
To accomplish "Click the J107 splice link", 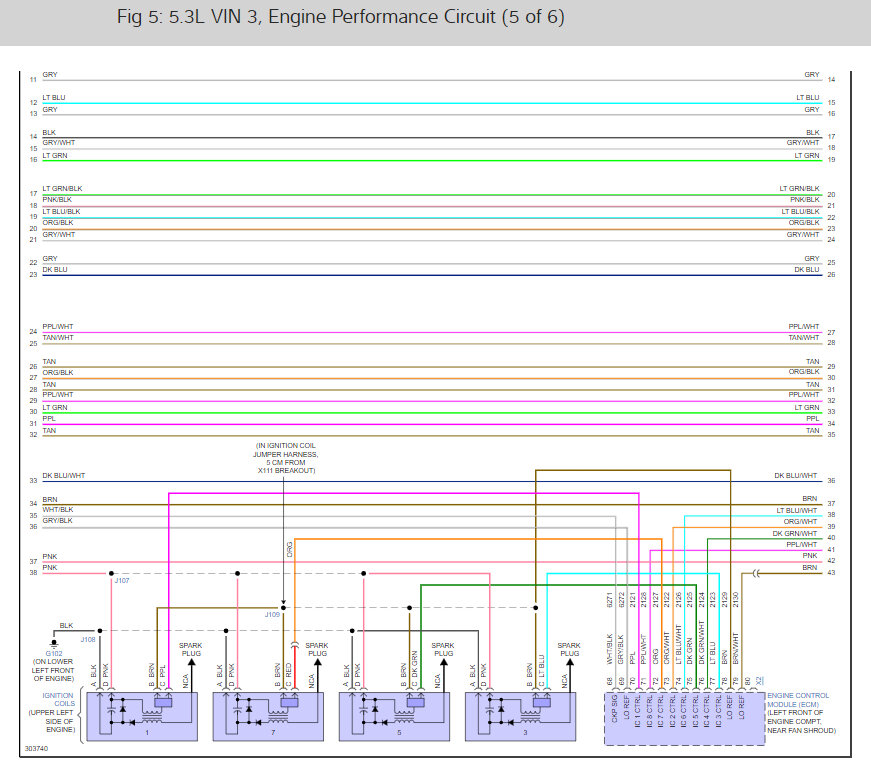I will pyautogui.click(x=122, y=581).
